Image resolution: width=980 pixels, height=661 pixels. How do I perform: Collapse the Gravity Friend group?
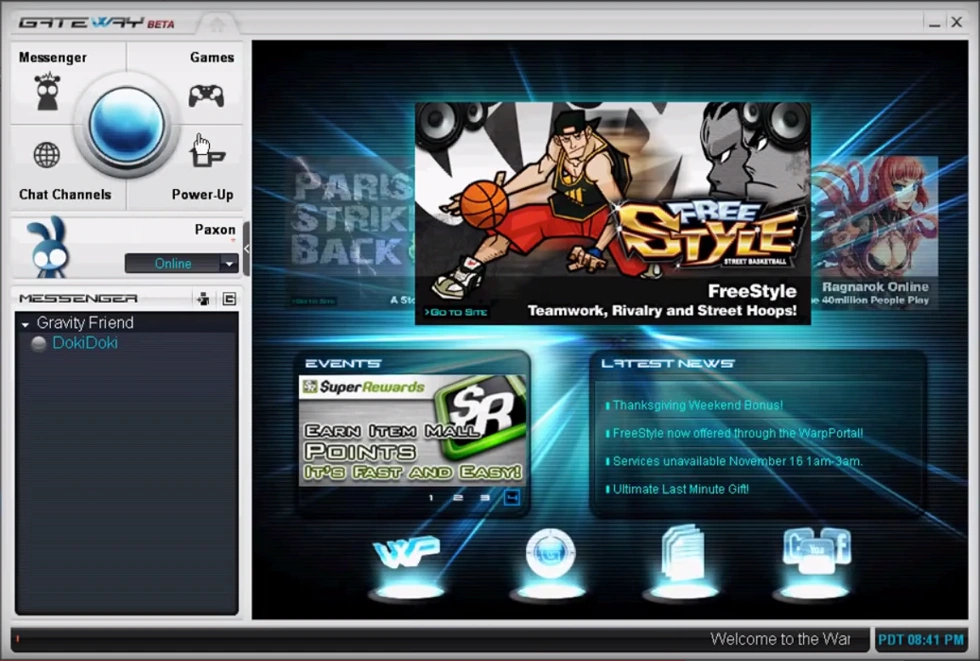25,324
